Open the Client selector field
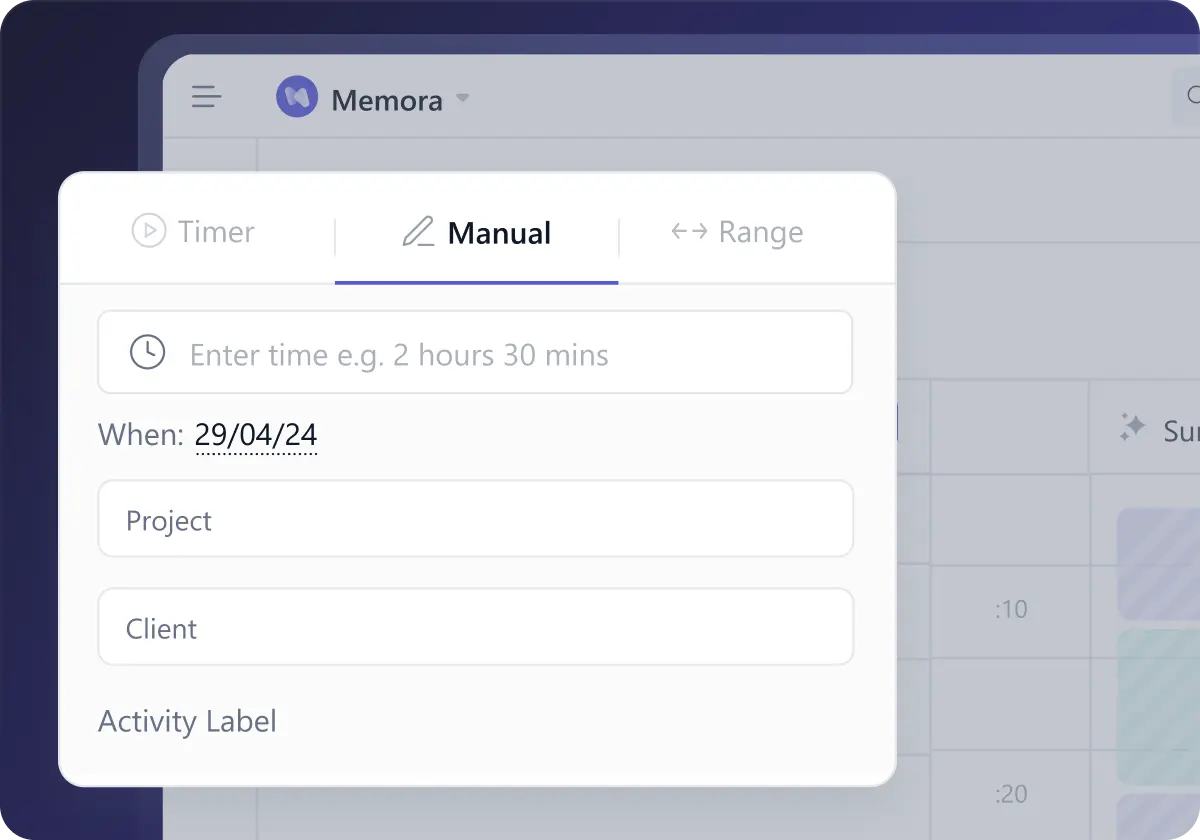Image resolution: width=1200 pixels, height=840 pixels. 475,627
